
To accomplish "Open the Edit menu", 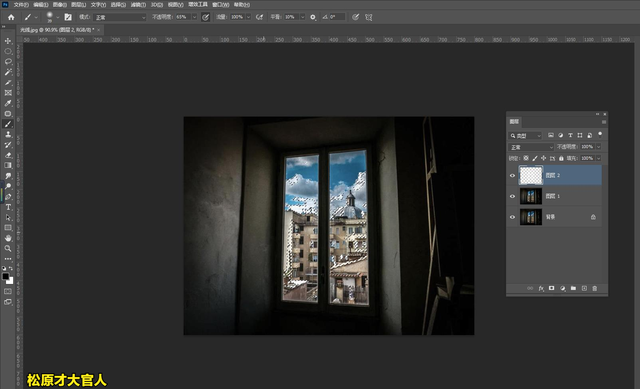I will coord(40,5).
